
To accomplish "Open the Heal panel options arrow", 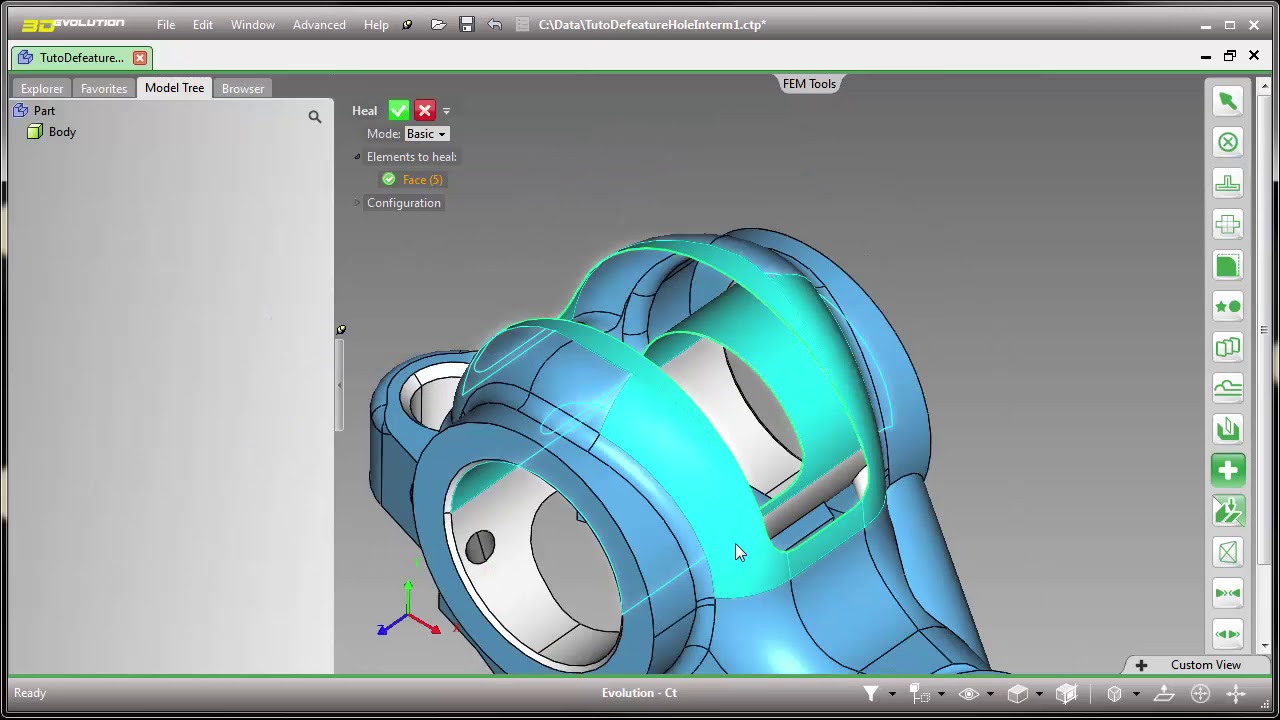I will (x=446, y=111).
